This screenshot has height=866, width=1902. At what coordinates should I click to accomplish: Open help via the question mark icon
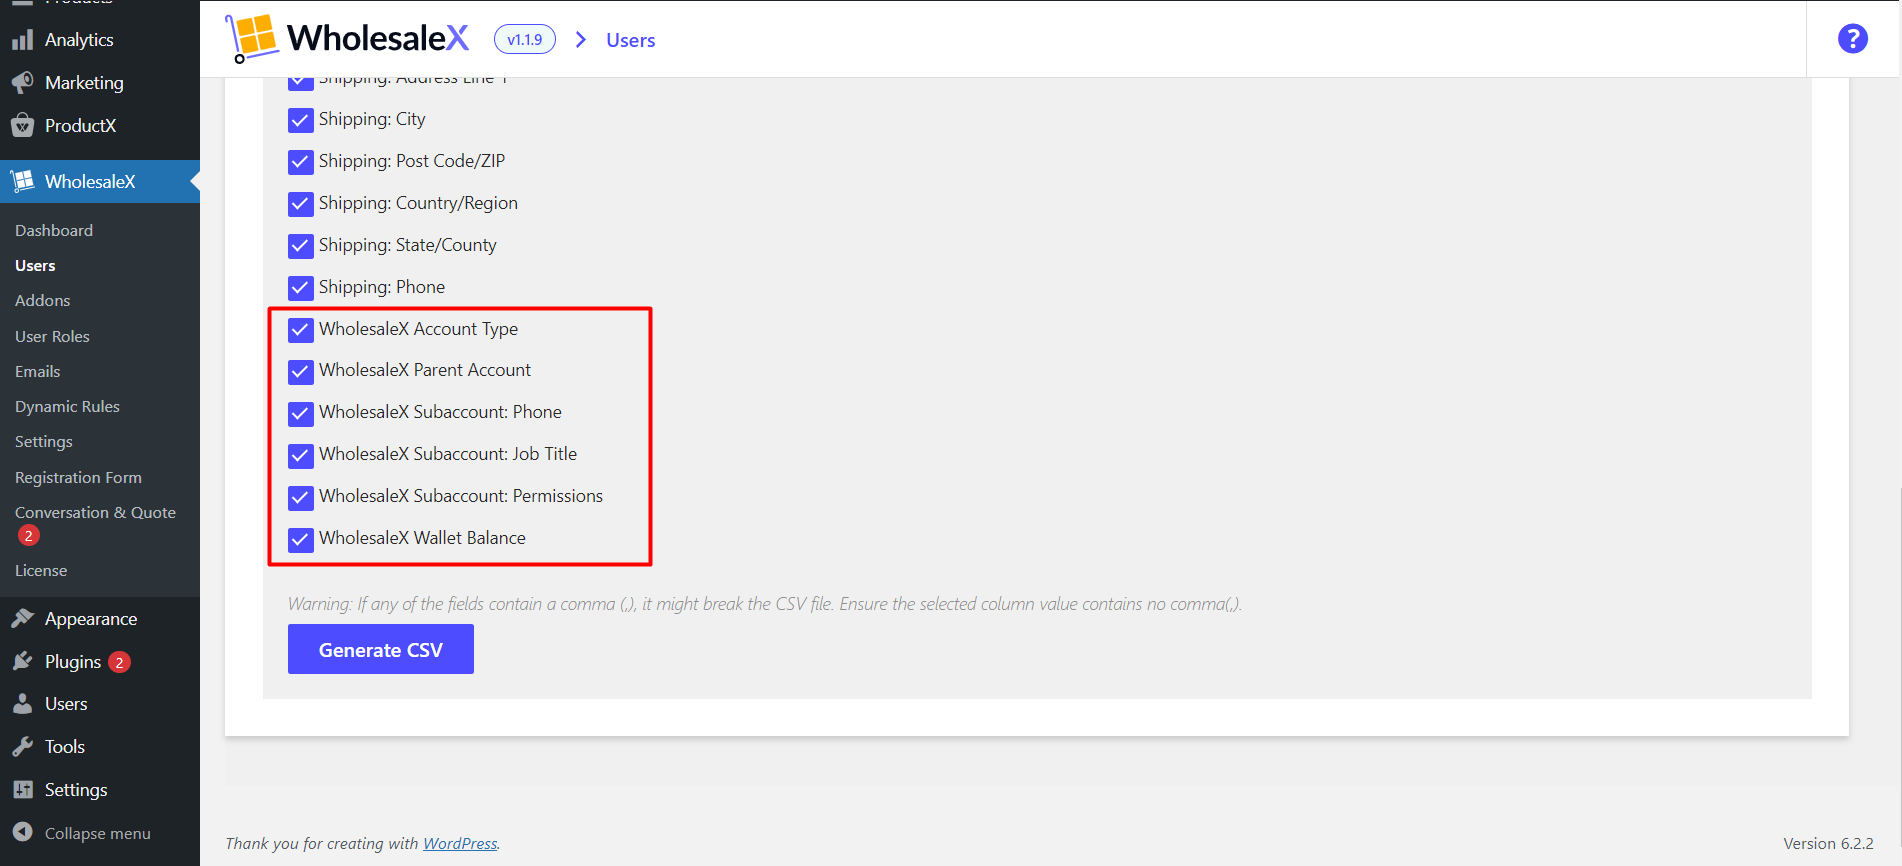tap(1852, 39)
